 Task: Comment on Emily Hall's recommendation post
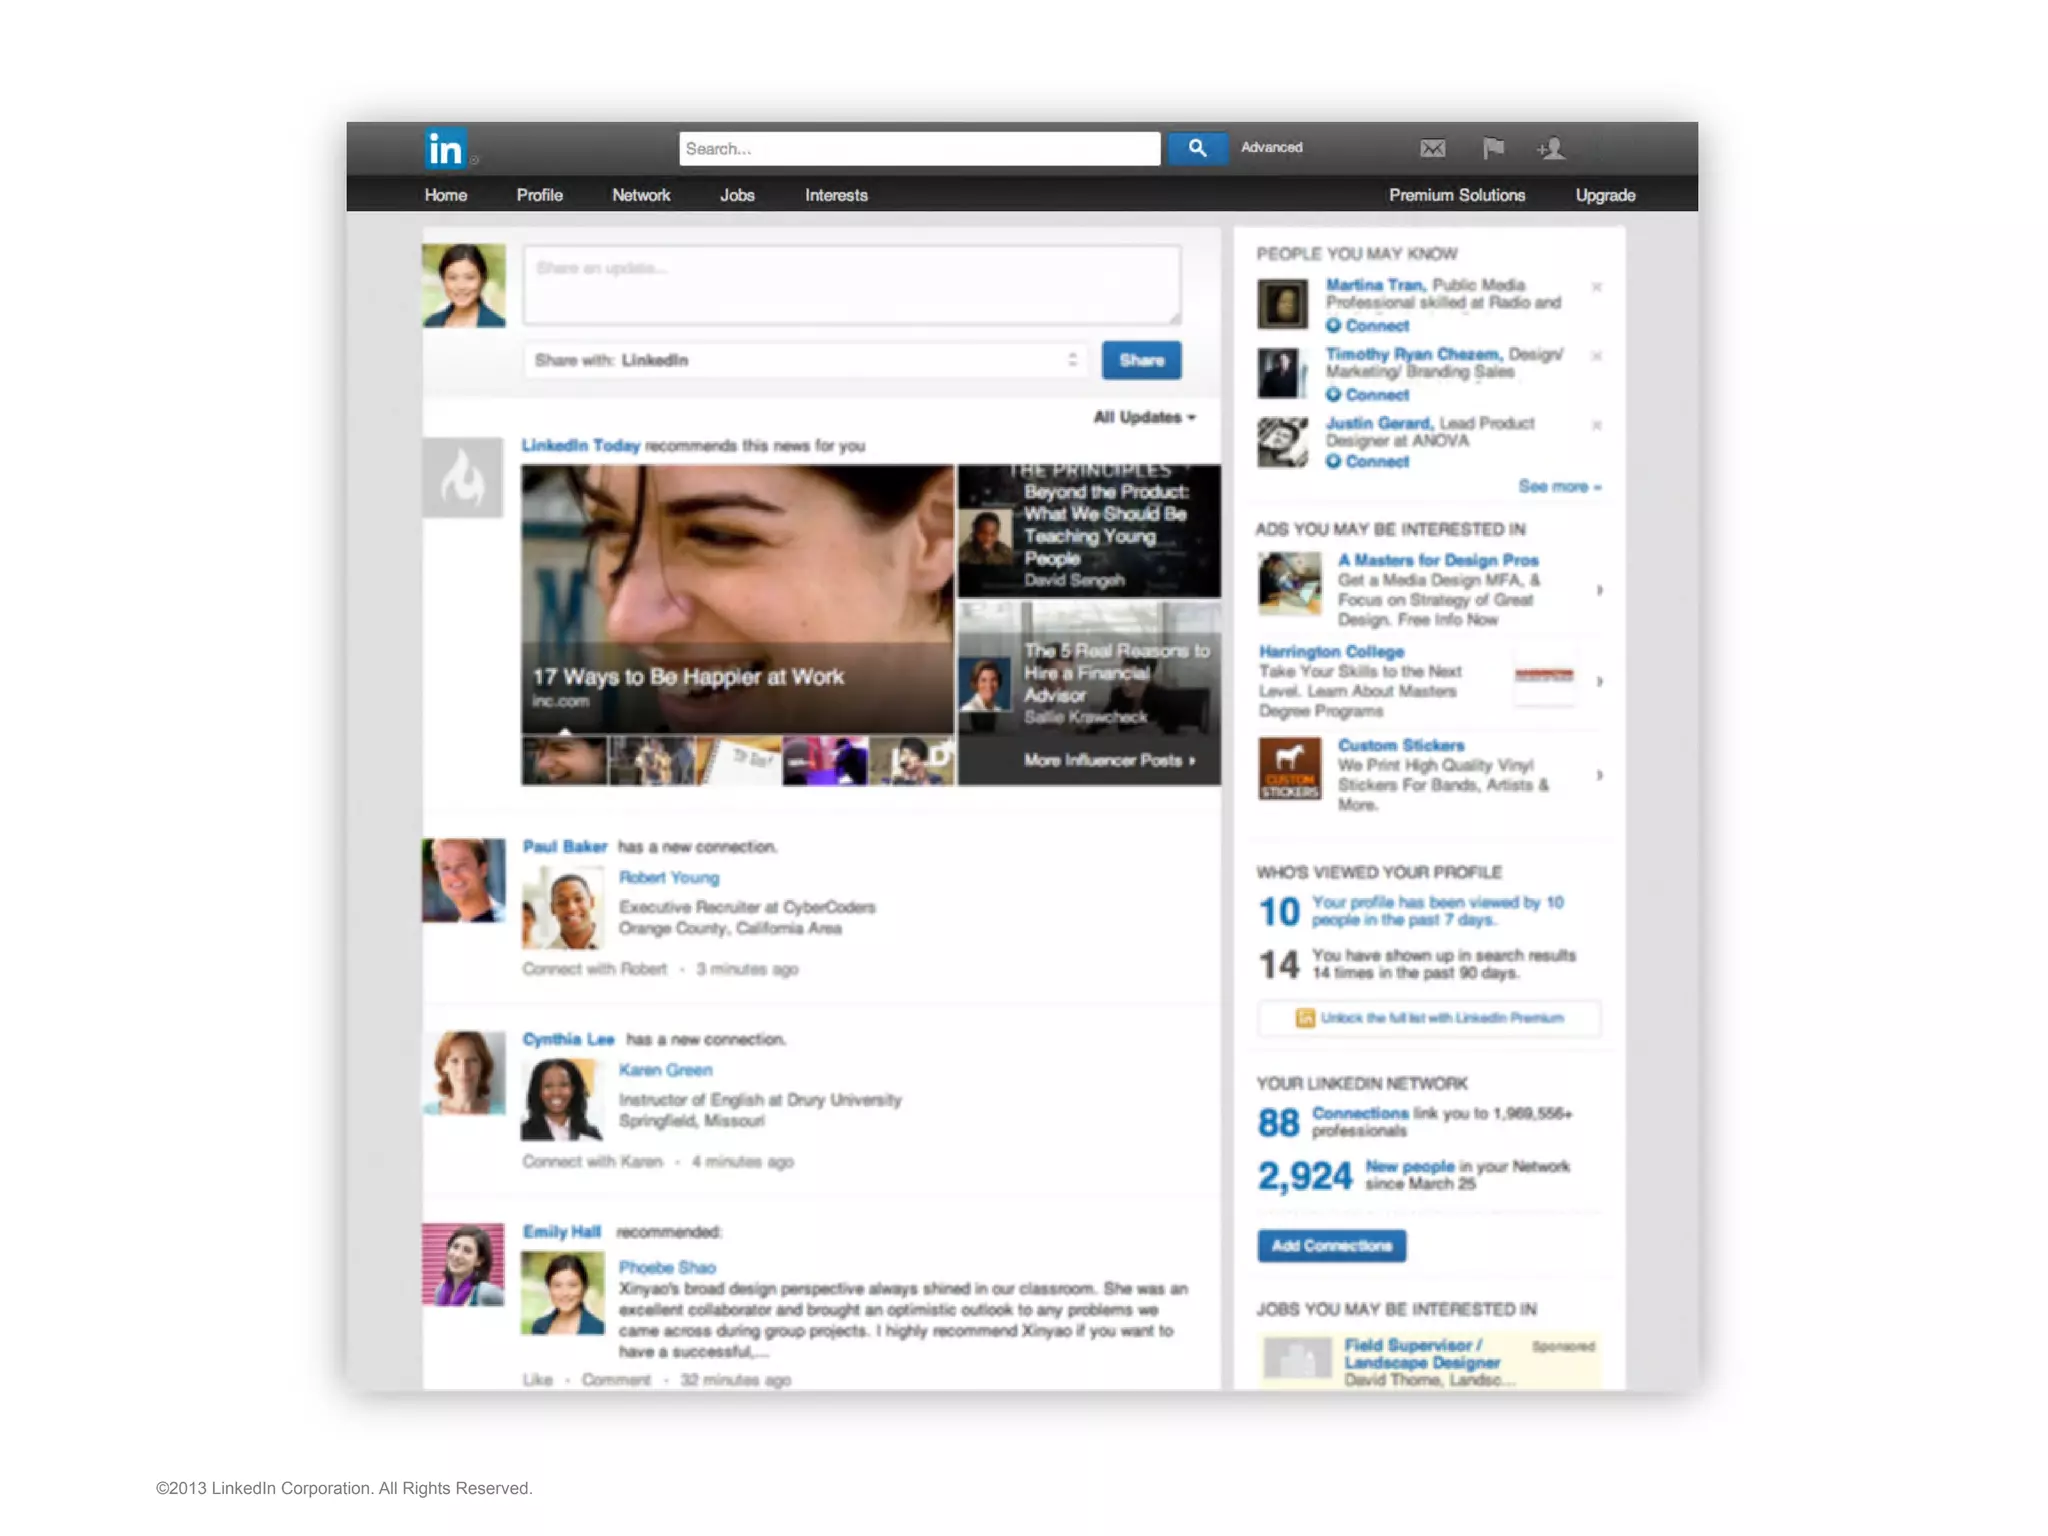coord(615,1379)
